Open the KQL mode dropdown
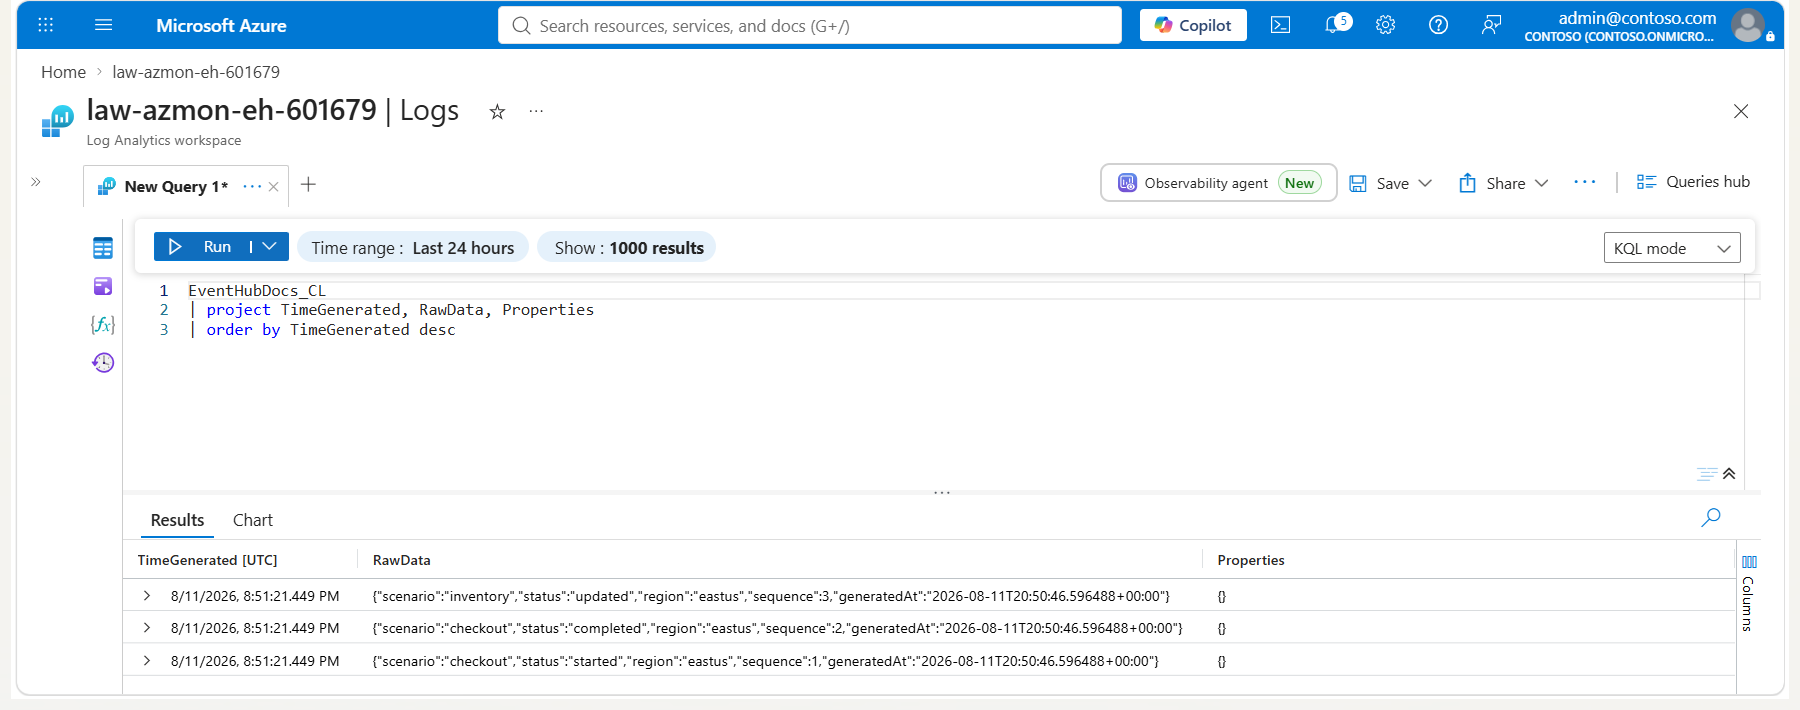Image resolution: width=1800 pixels, height=710 pixels. [1672, 248]
